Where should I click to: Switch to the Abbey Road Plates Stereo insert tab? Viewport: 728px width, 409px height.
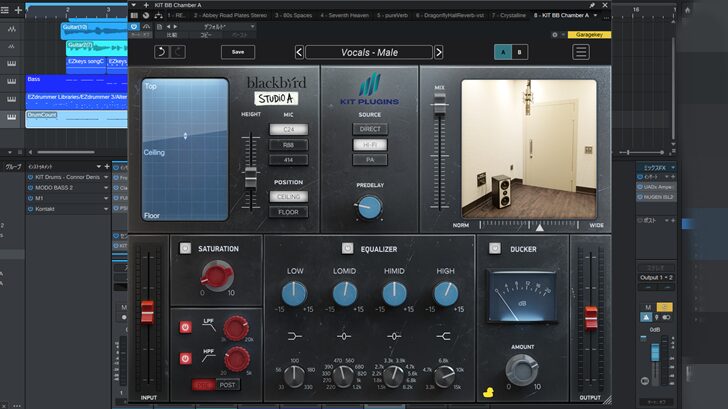point(230,15)
